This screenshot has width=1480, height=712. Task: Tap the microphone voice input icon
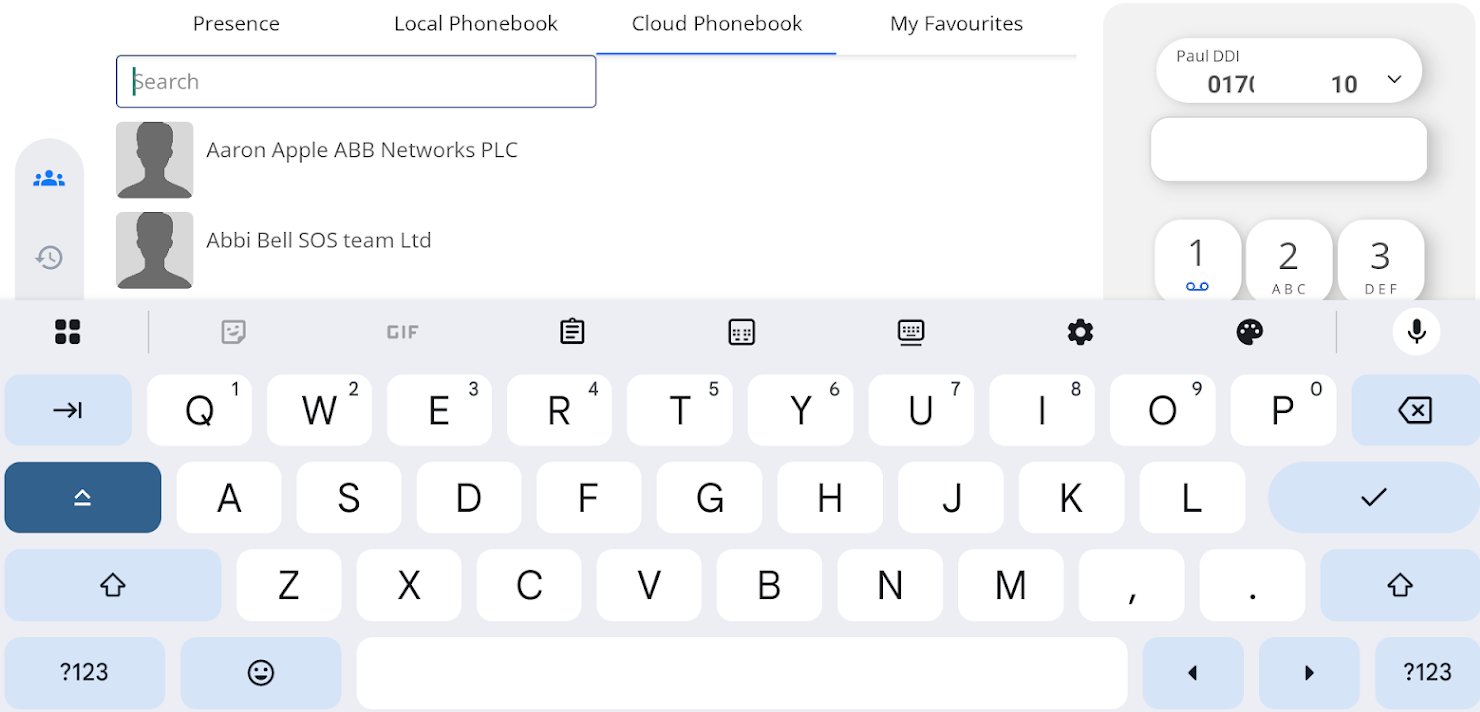pos(1416,332)
